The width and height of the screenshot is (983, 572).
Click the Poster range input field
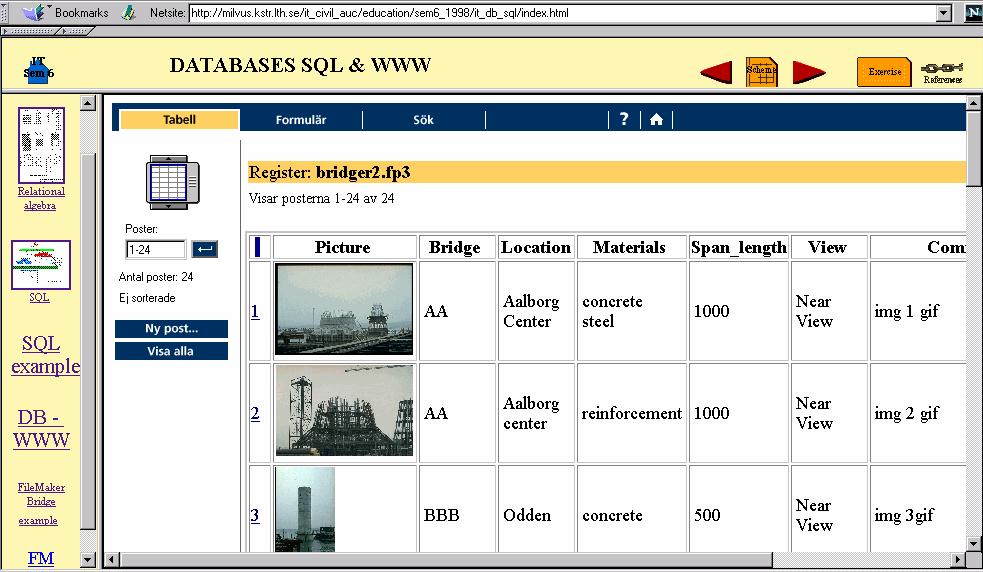tap(155, 249)
